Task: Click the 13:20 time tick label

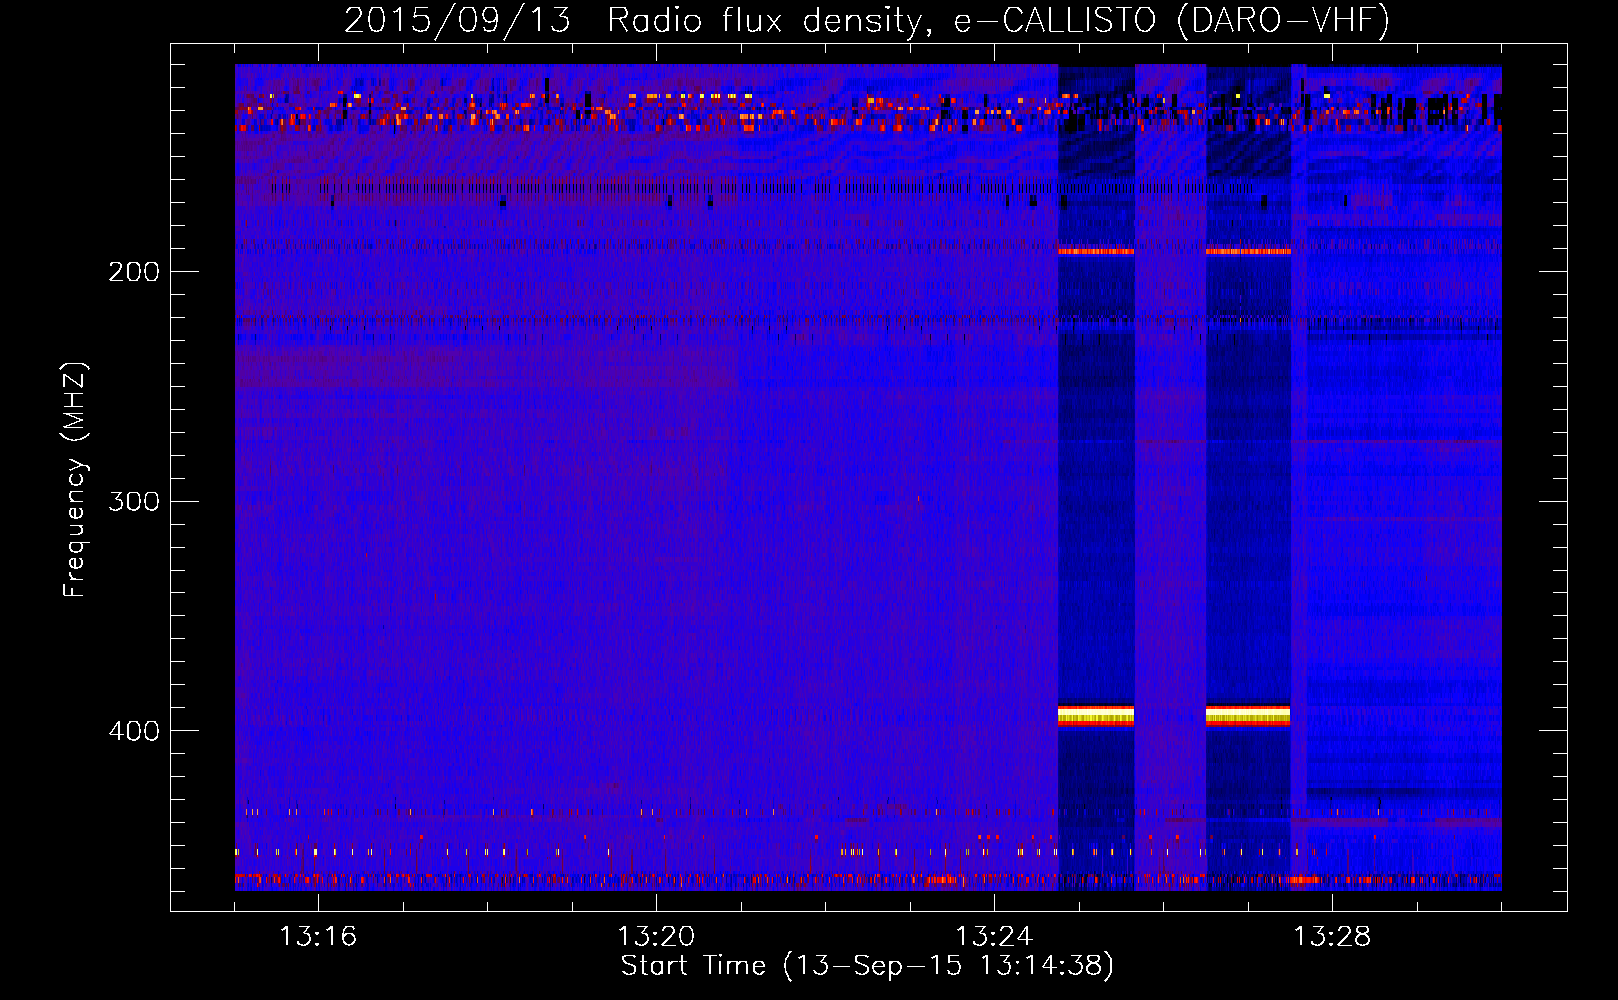Action: tap(656, 937)
